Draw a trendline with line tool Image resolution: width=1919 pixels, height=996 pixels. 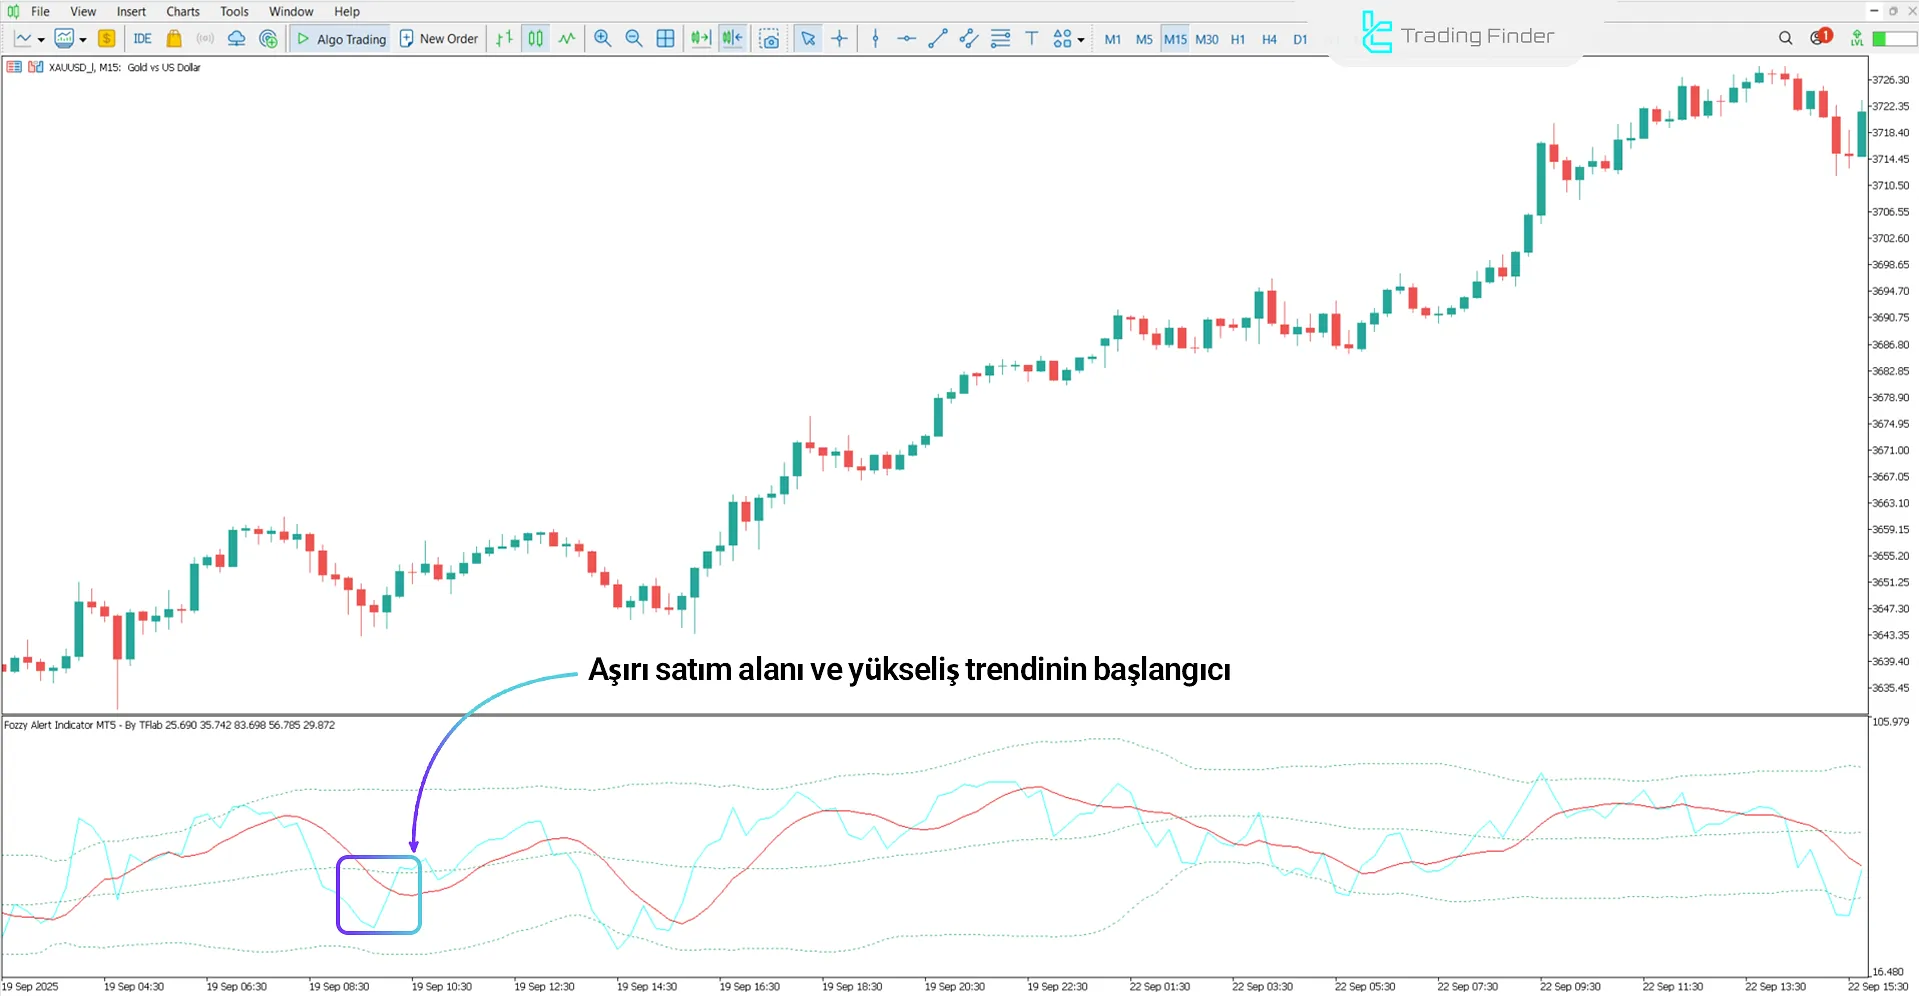coord(937,38)
